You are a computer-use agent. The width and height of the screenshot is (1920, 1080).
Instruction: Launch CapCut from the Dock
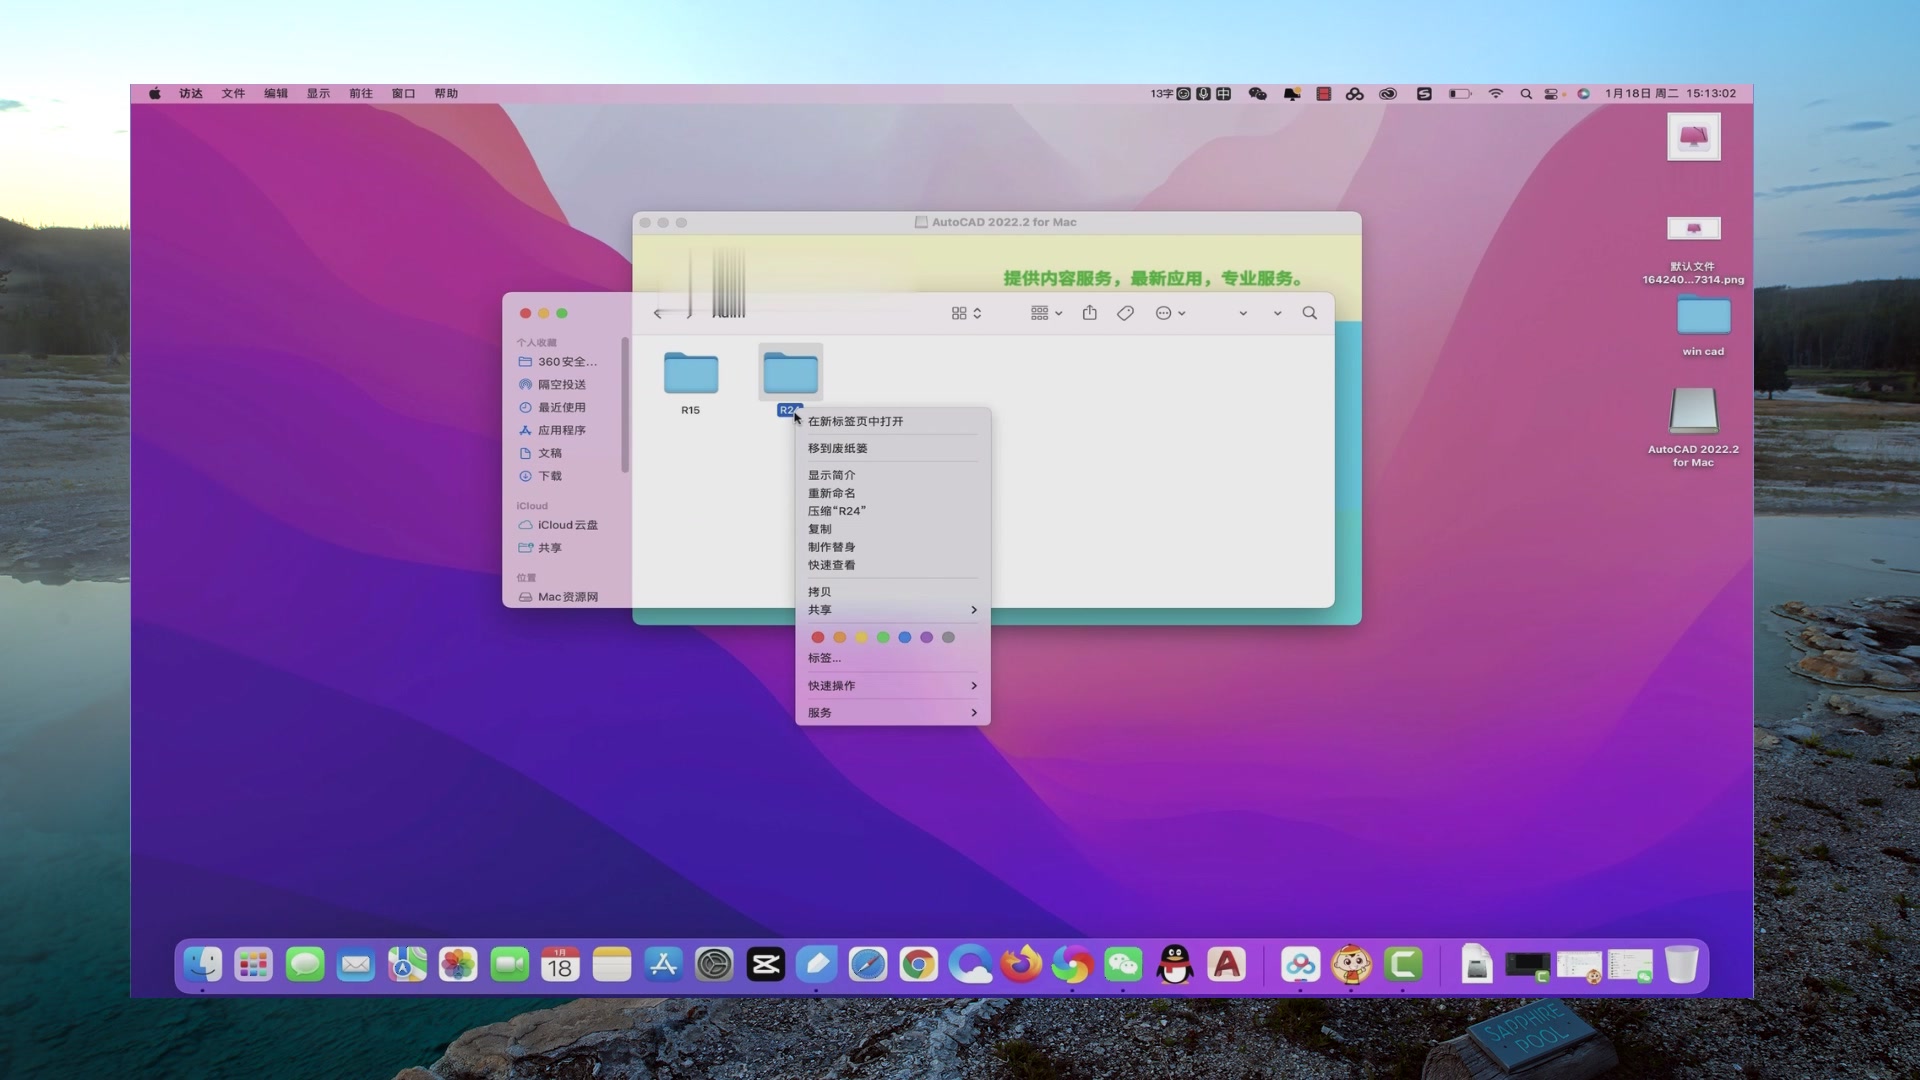click(x=765, y=965)
